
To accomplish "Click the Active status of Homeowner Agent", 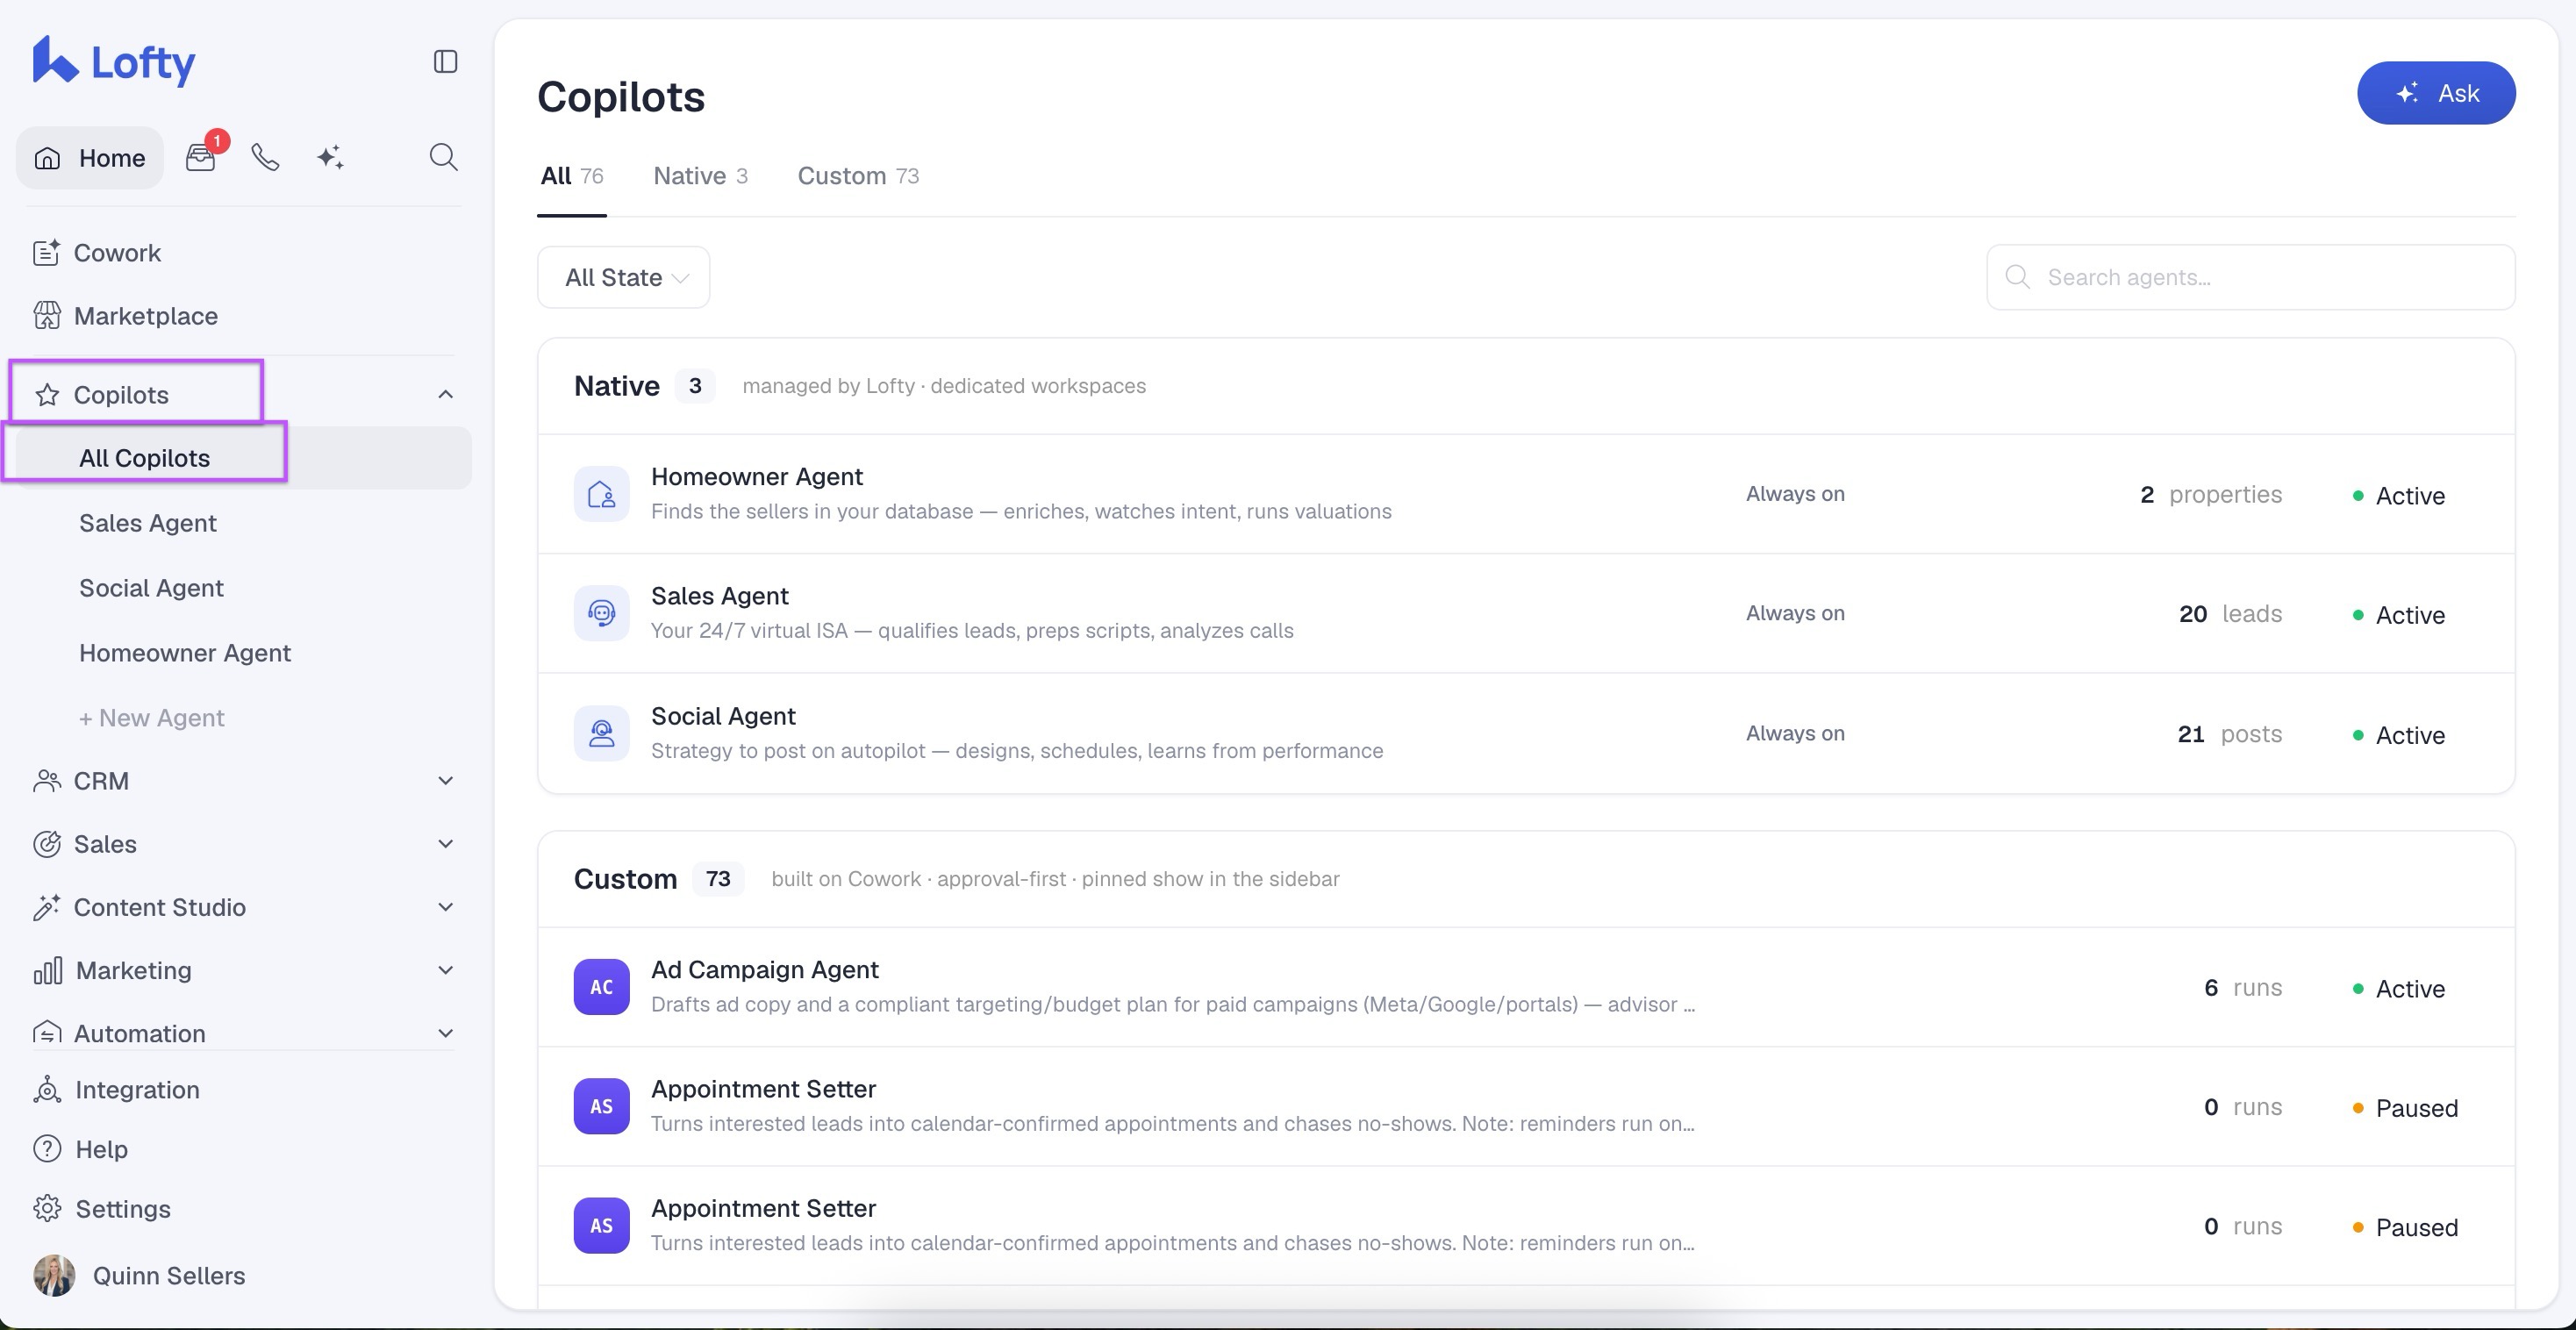I will tap(2398, 496).
